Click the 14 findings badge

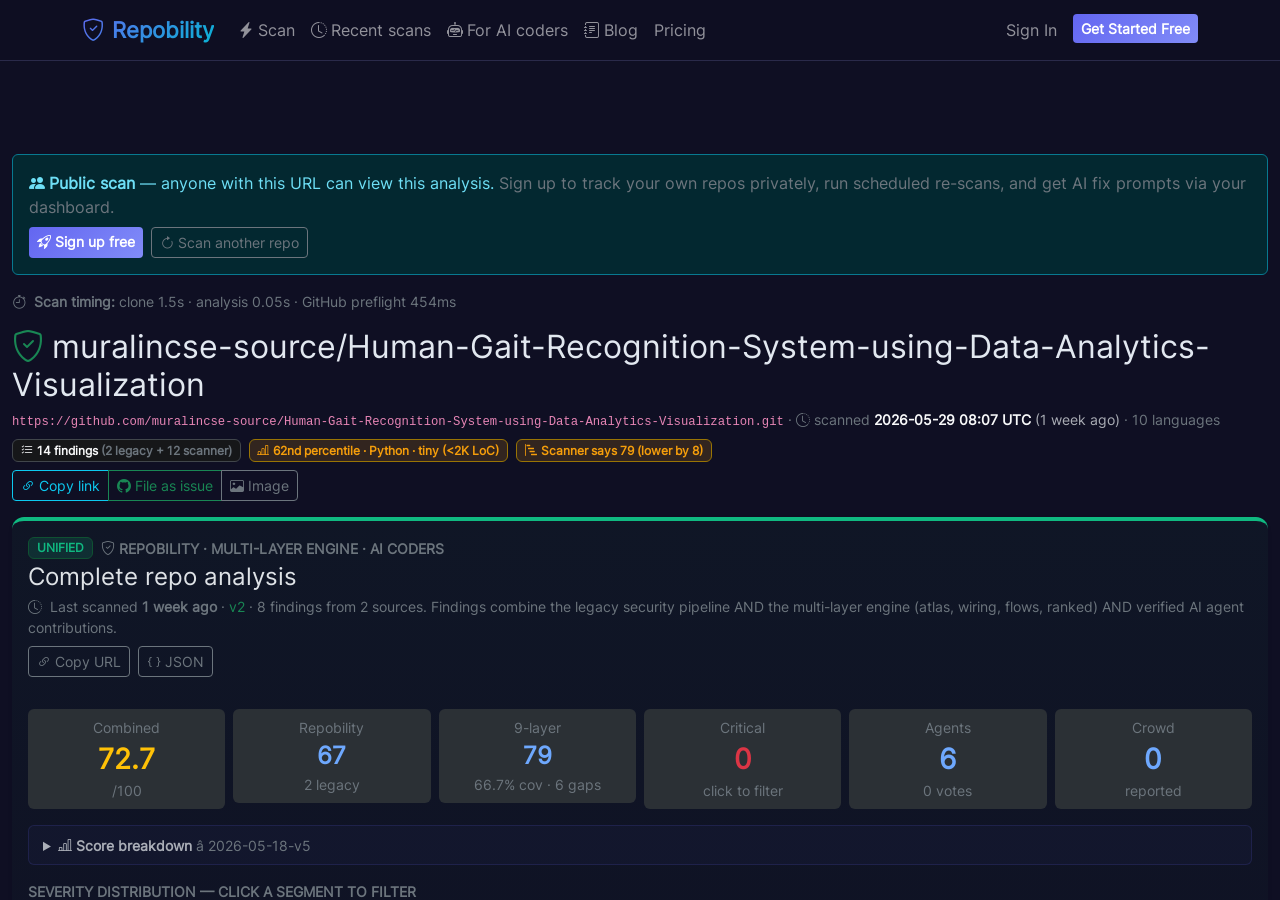(126, 450)
